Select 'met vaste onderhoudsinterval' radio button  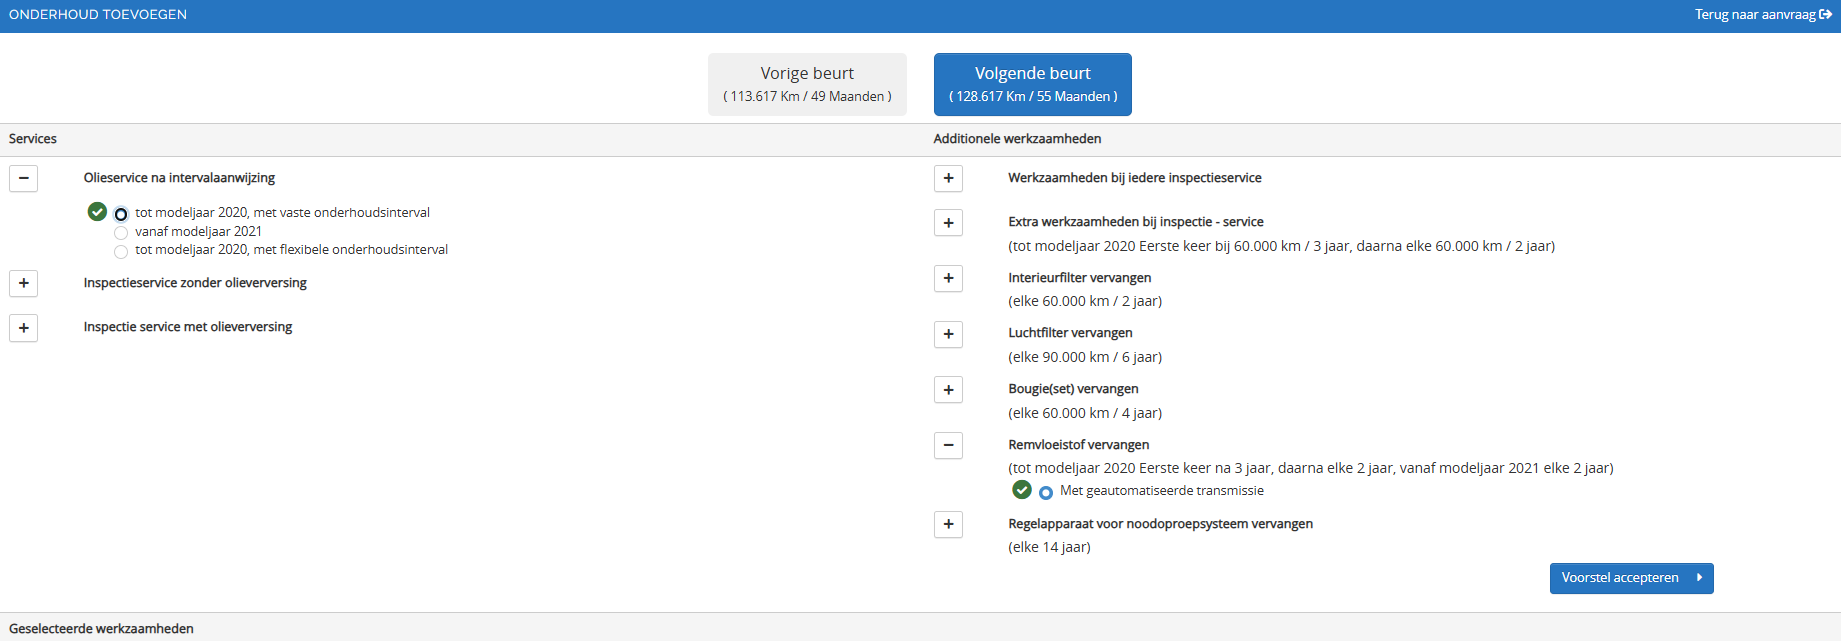121,214
